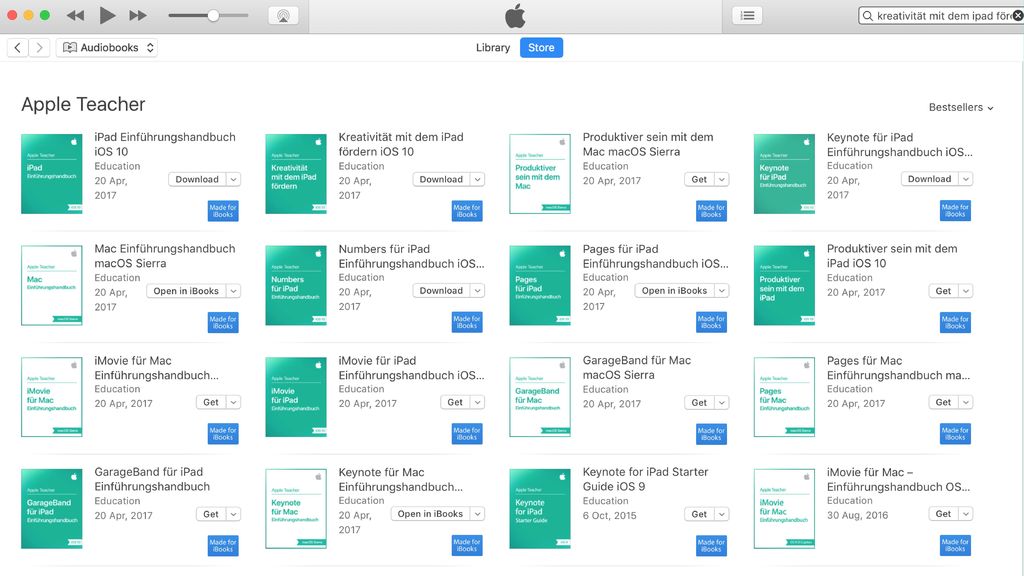Open Mac Einführungshandbuch book cover
The height and width of the screenshot is (576, 1024).
point(52,285)
